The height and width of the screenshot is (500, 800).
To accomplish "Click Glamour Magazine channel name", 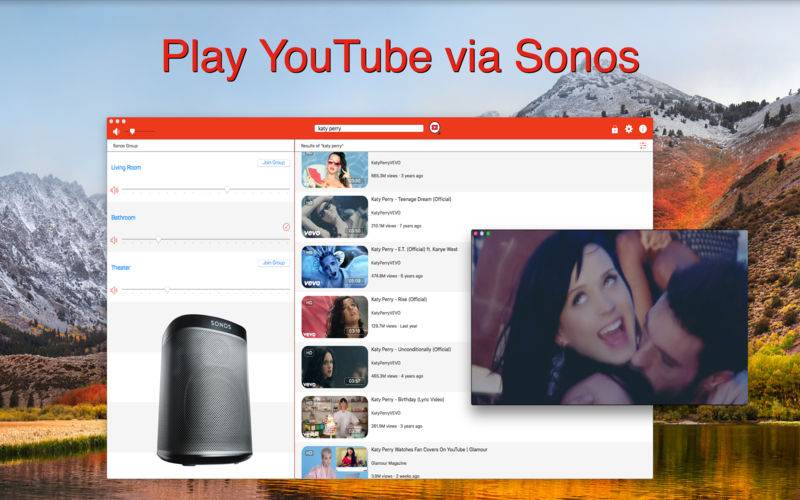I will pyautogui.click(x=389, y=463).
